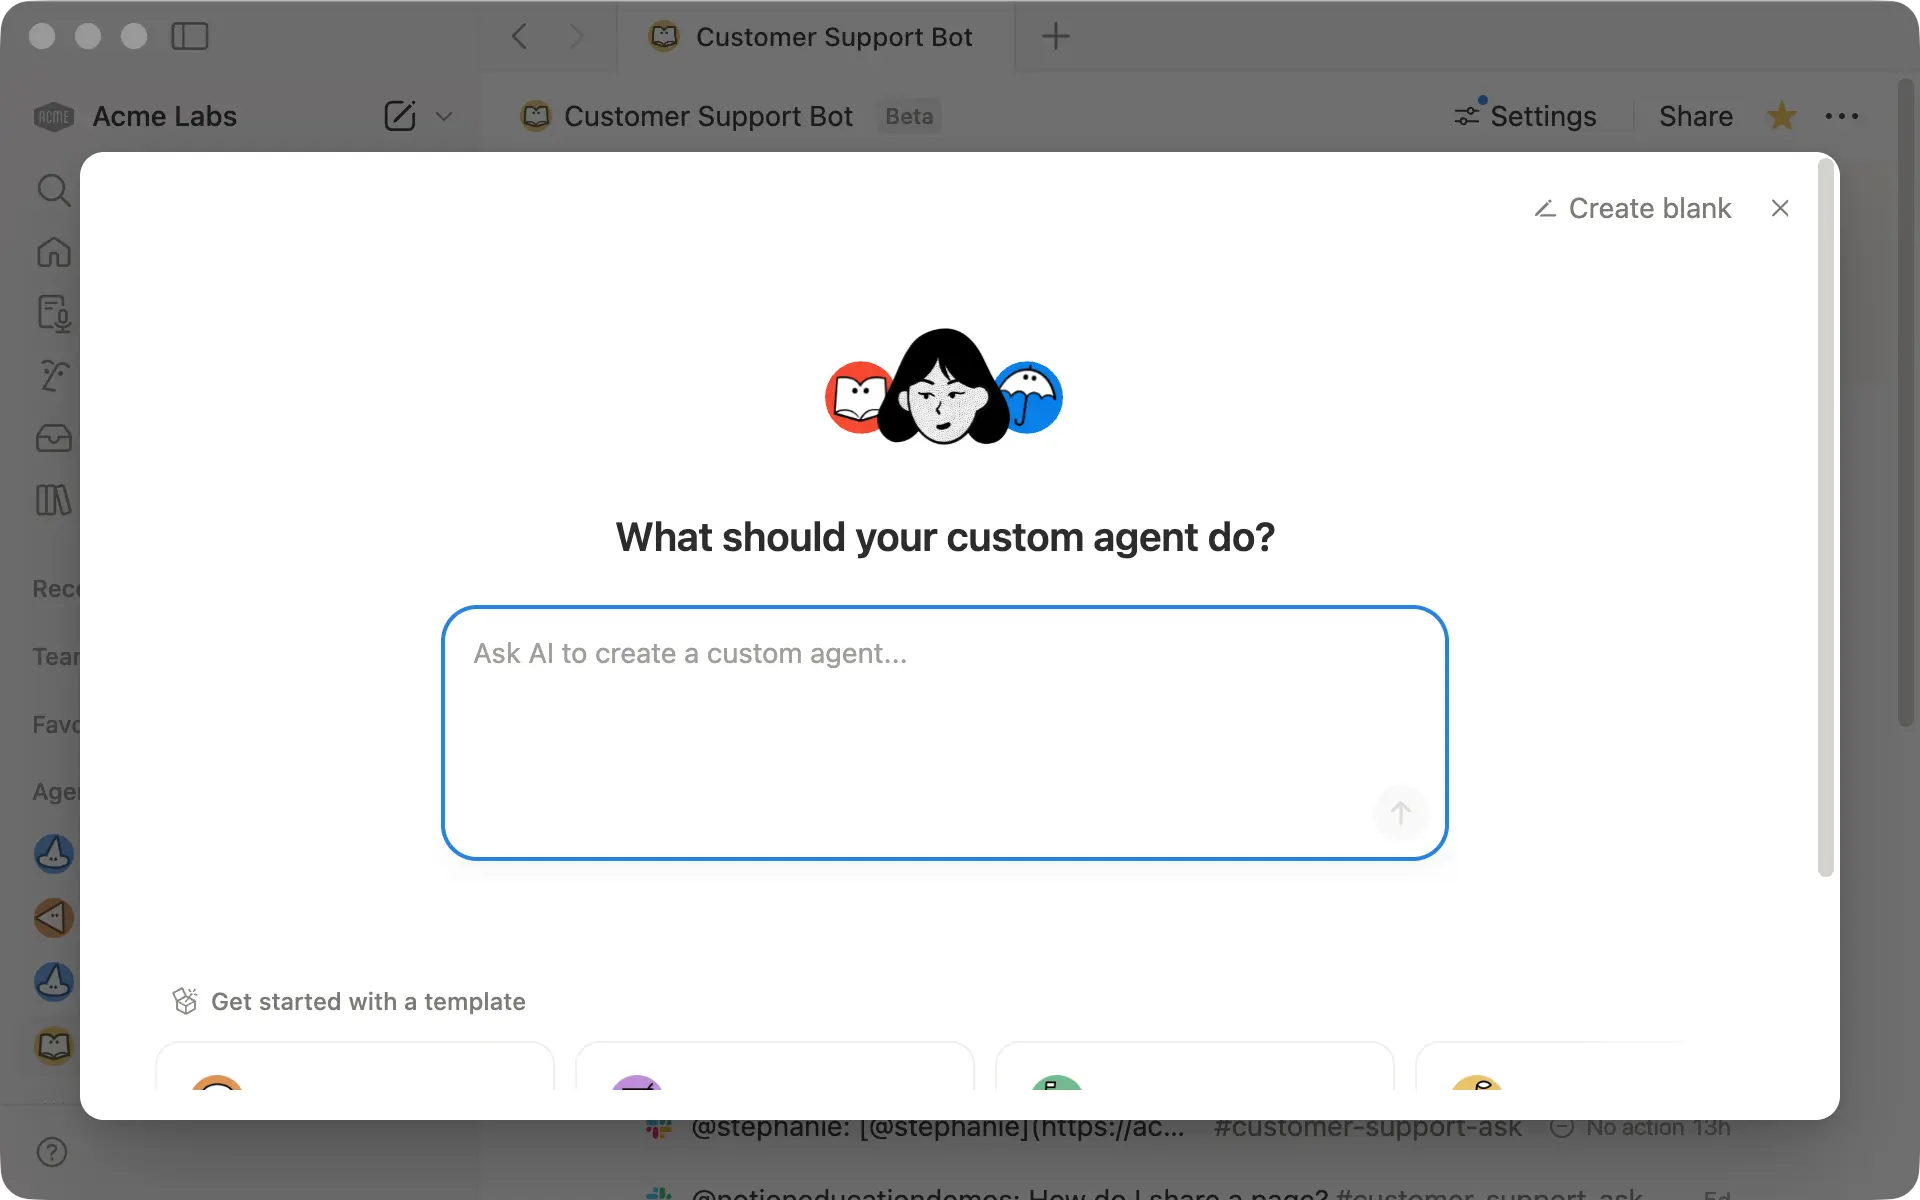1920x1200 pixels.
Task: Expand the Agents section in the sidebar
Action: pyautogui.click(x=55, y=791)
